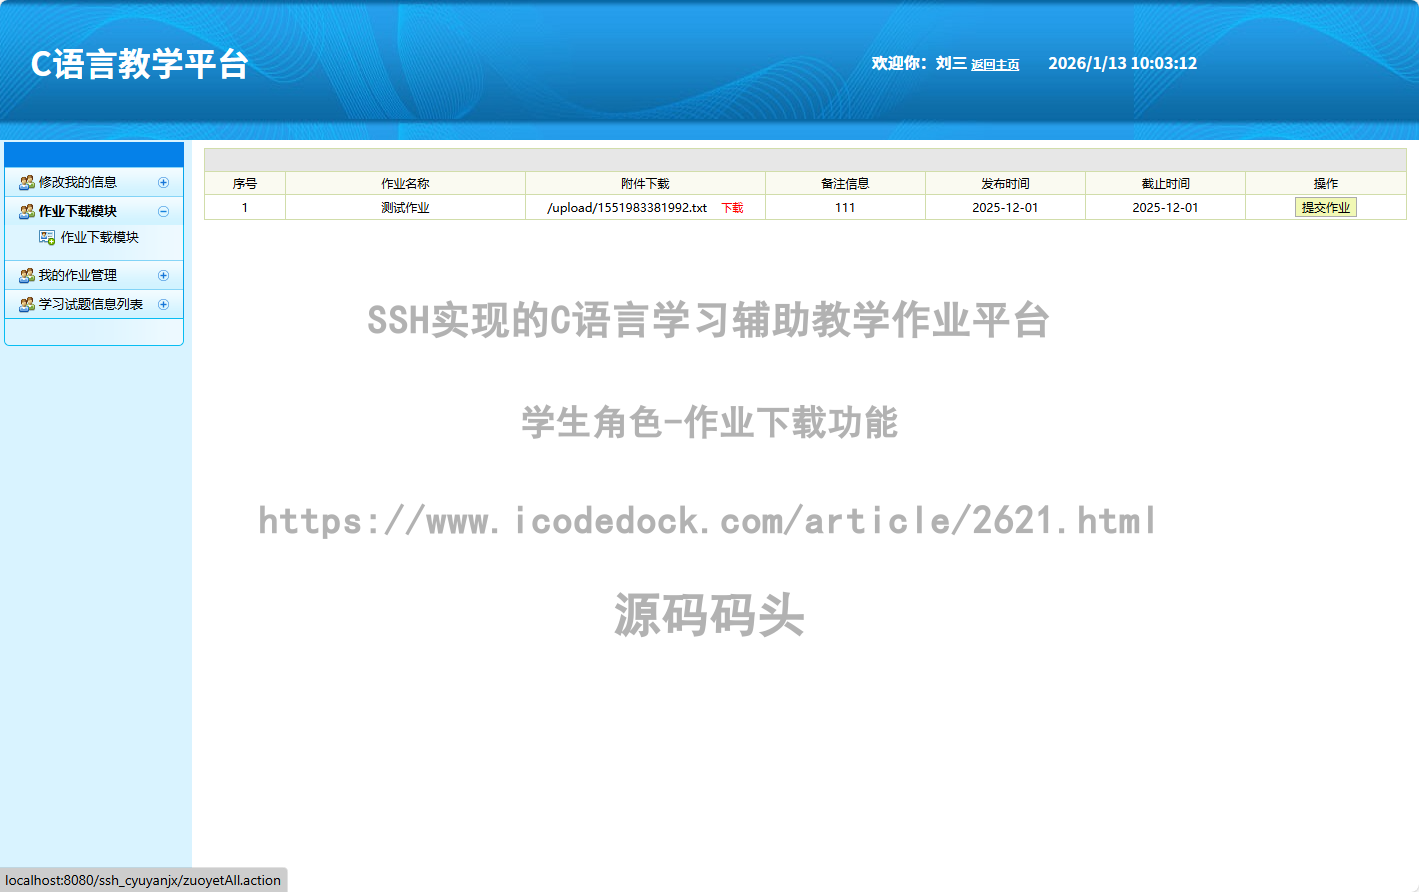Image resolution: width=1419 pixels, height=892 pixels.
Task: Expand the 我的作业管理 section with its plus
Action: point(163,275)
